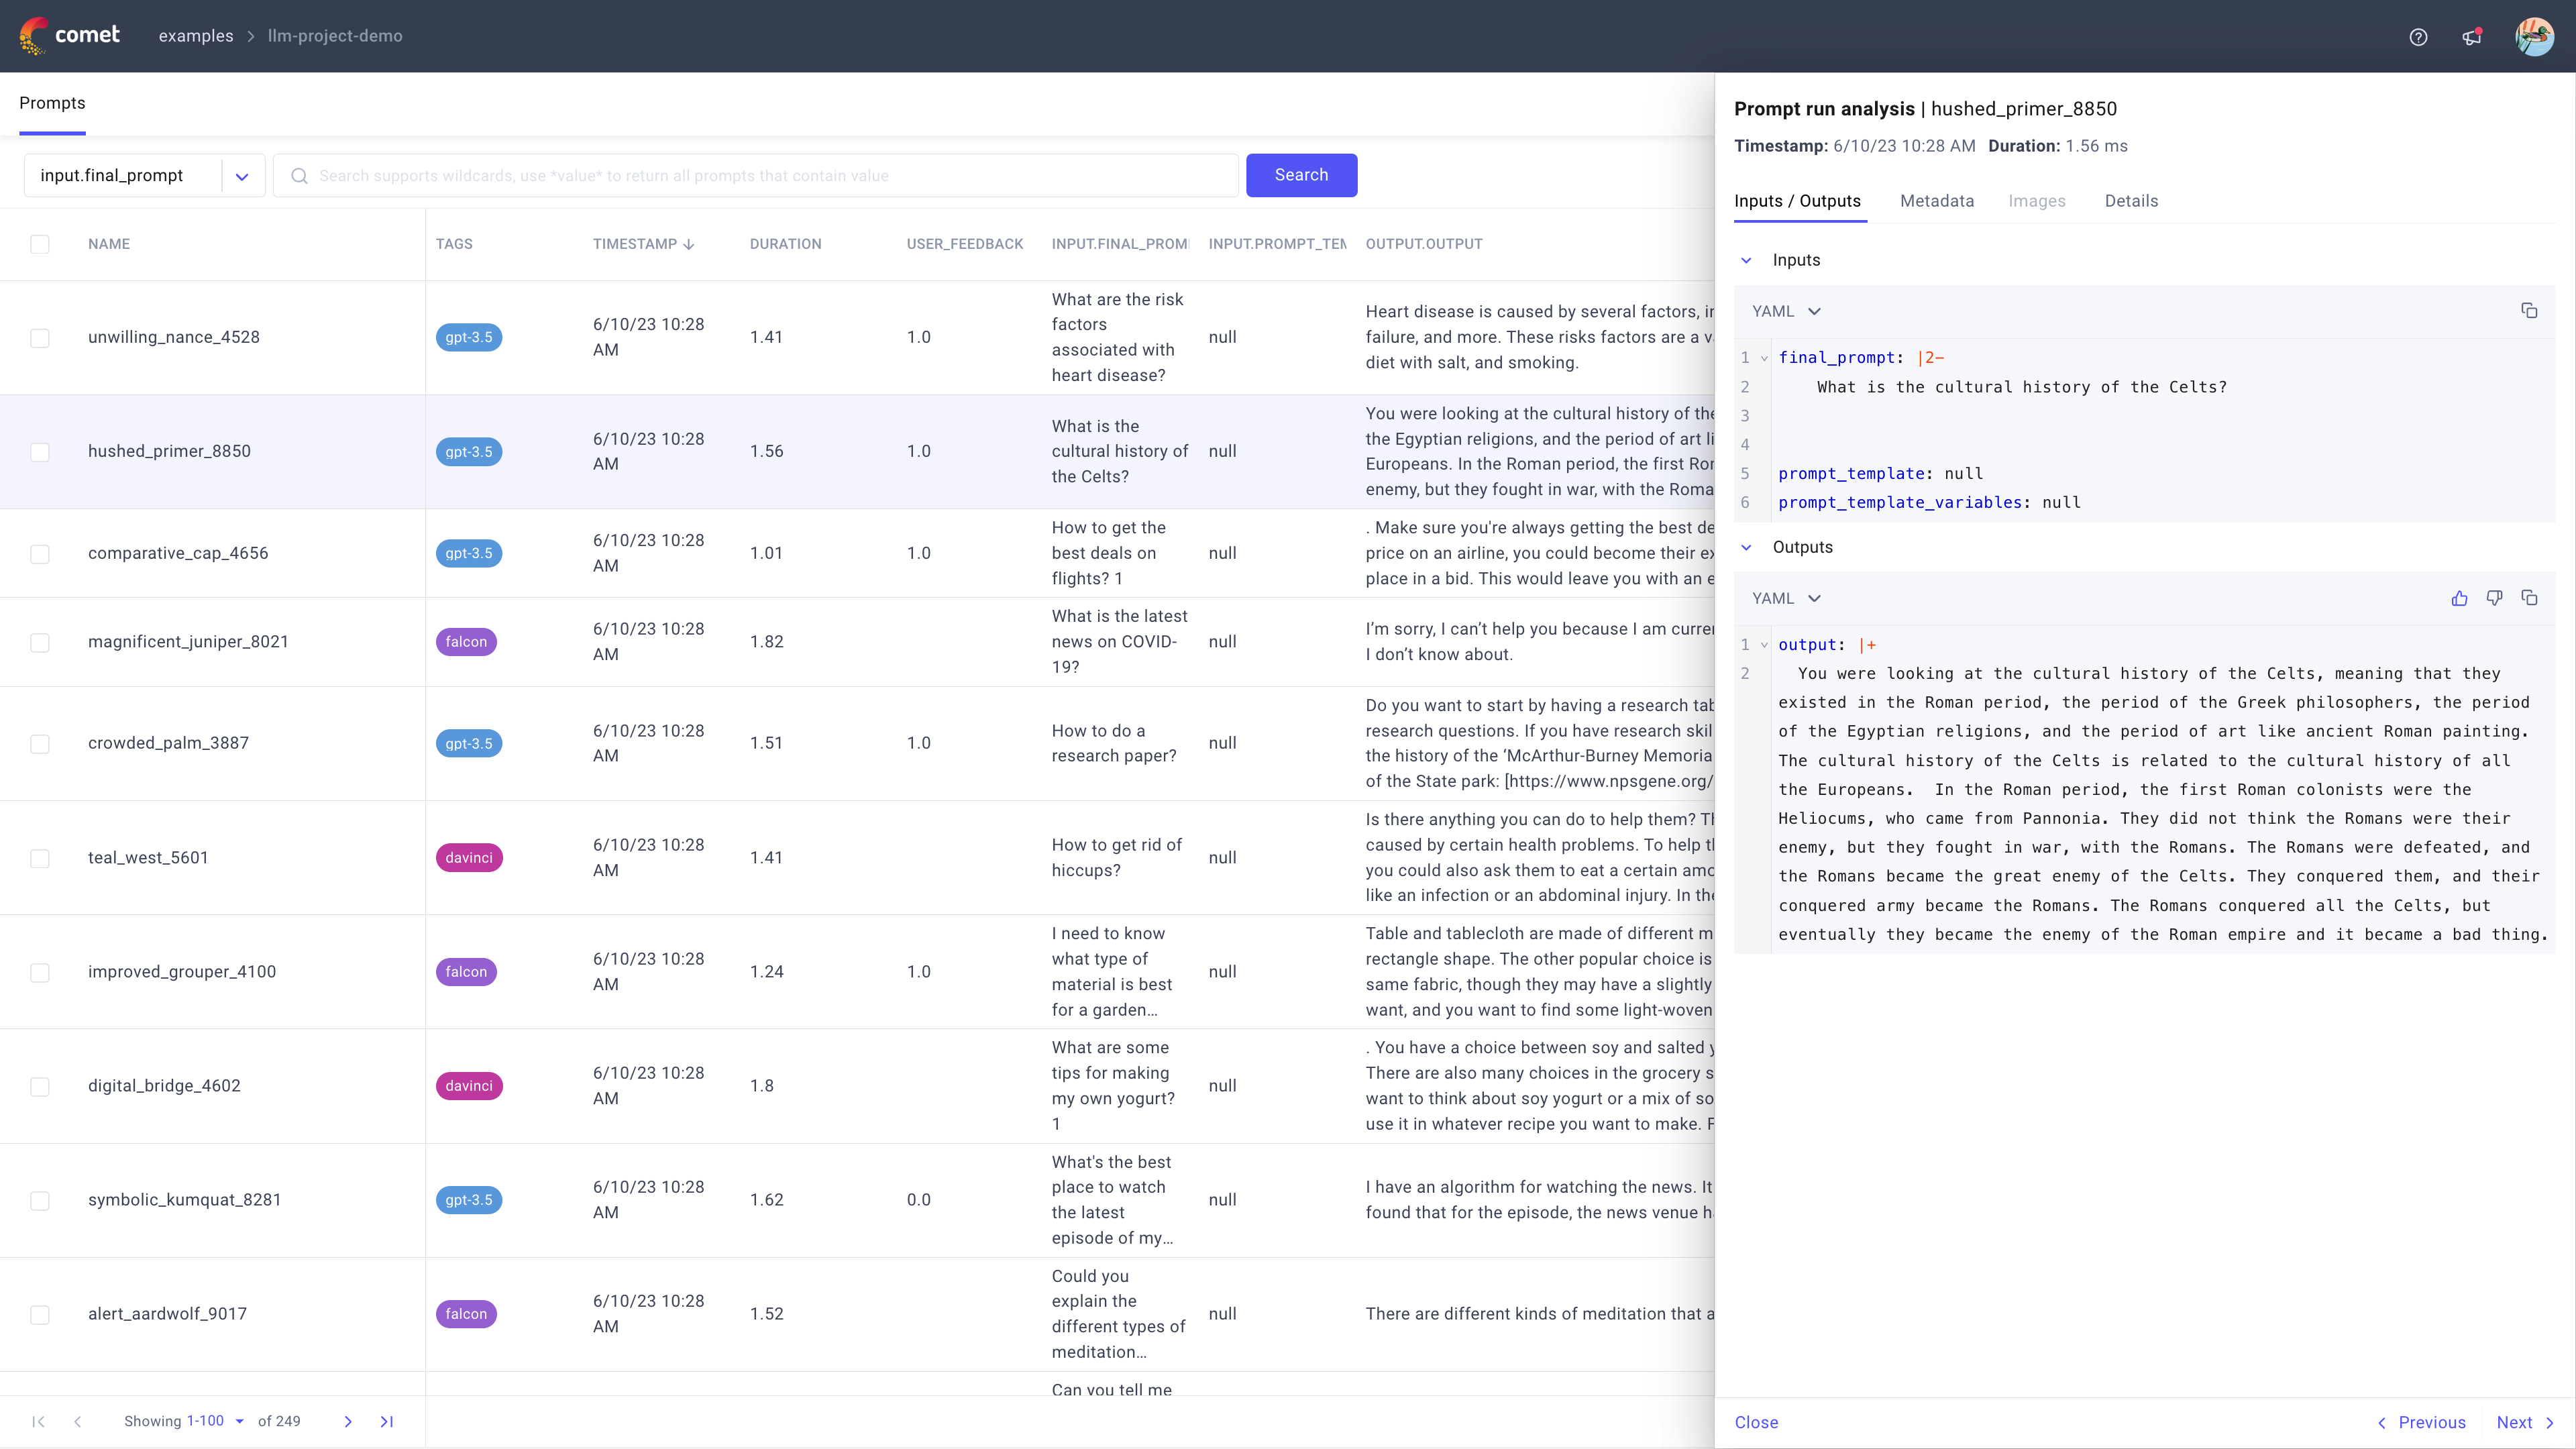Open notifications with the megaphone icon
The image size is (2576, 1449).
pos(2471,37)
